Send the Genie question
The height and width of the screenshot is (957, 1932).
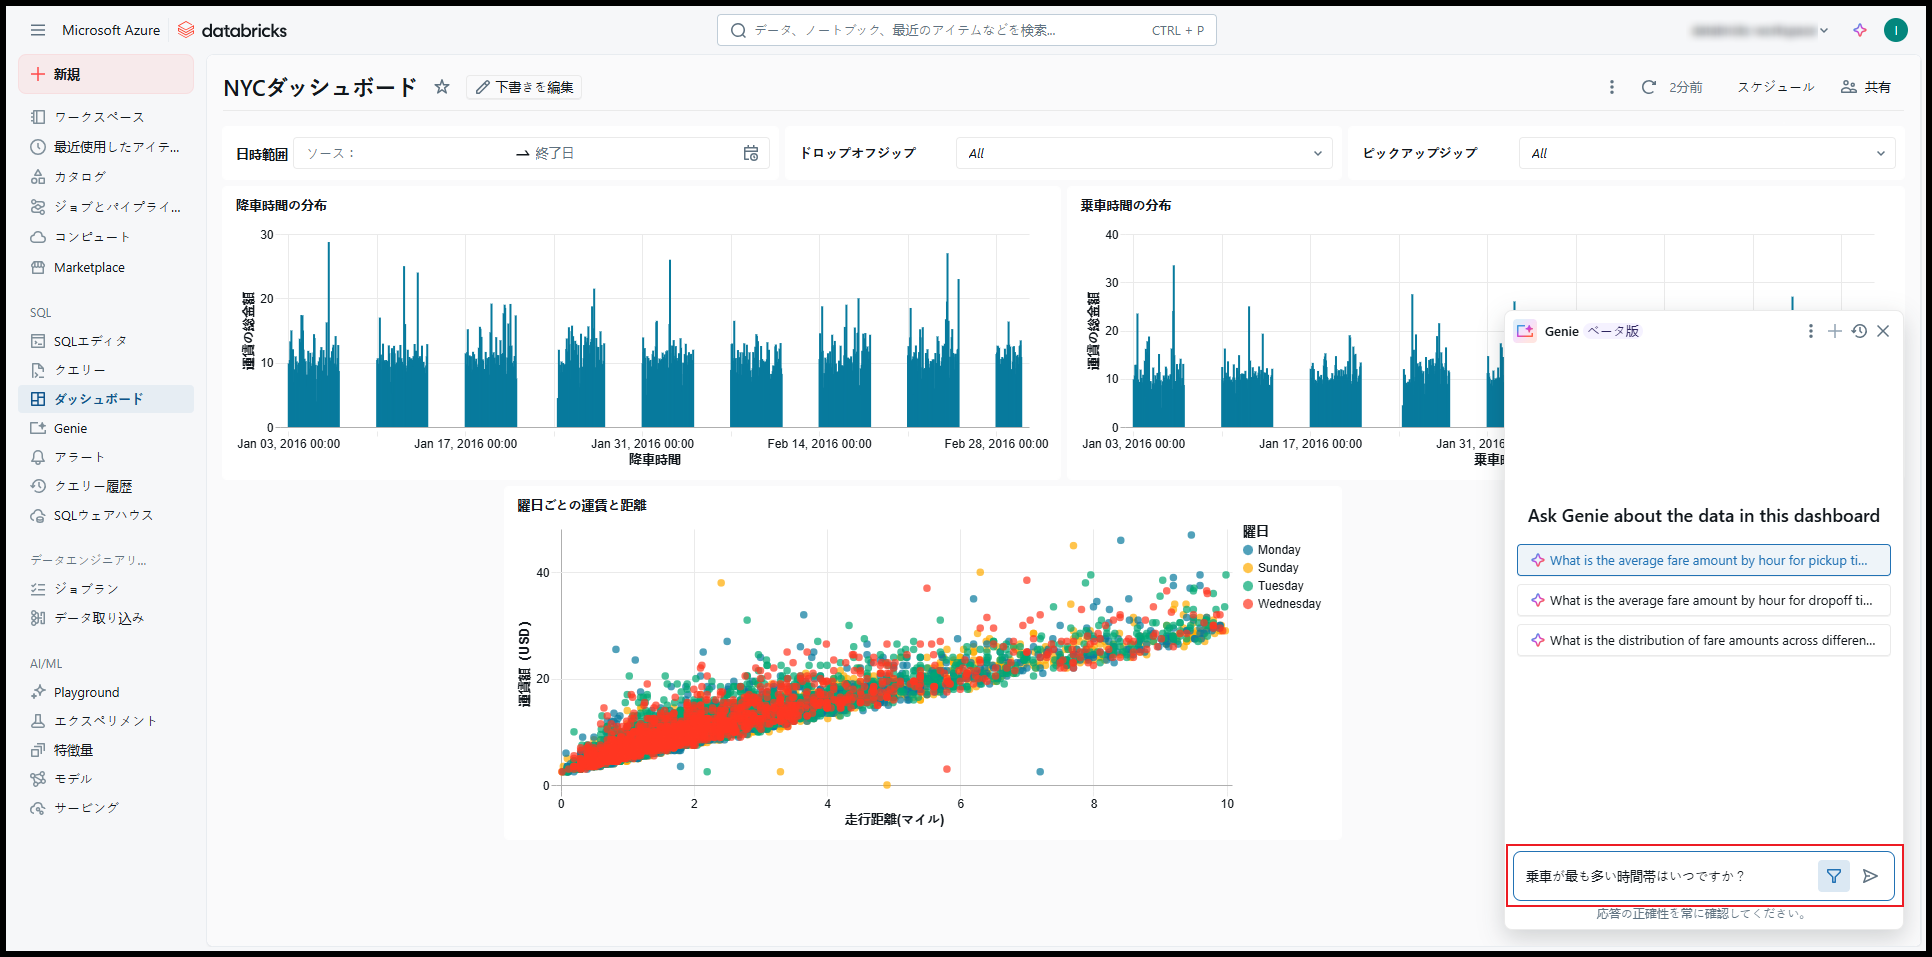tap(1870, 876)
